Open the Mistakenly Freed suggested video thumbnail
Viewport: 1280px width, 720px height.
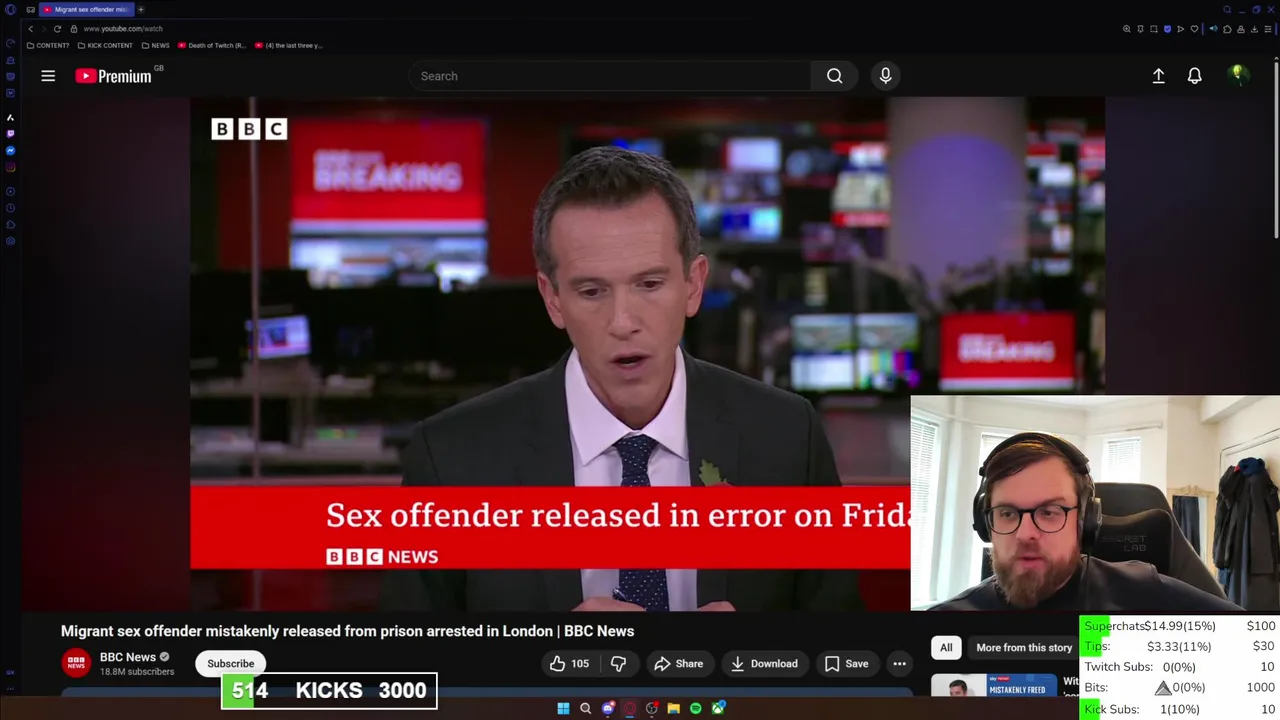tap(994, 686)
